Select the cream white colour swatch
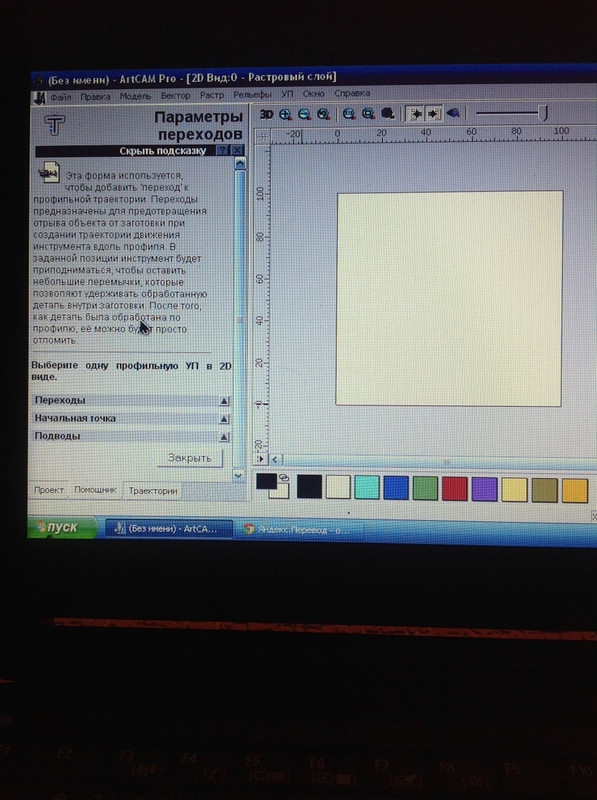Viewport: 597px width, 800px height. pos(338,487)
